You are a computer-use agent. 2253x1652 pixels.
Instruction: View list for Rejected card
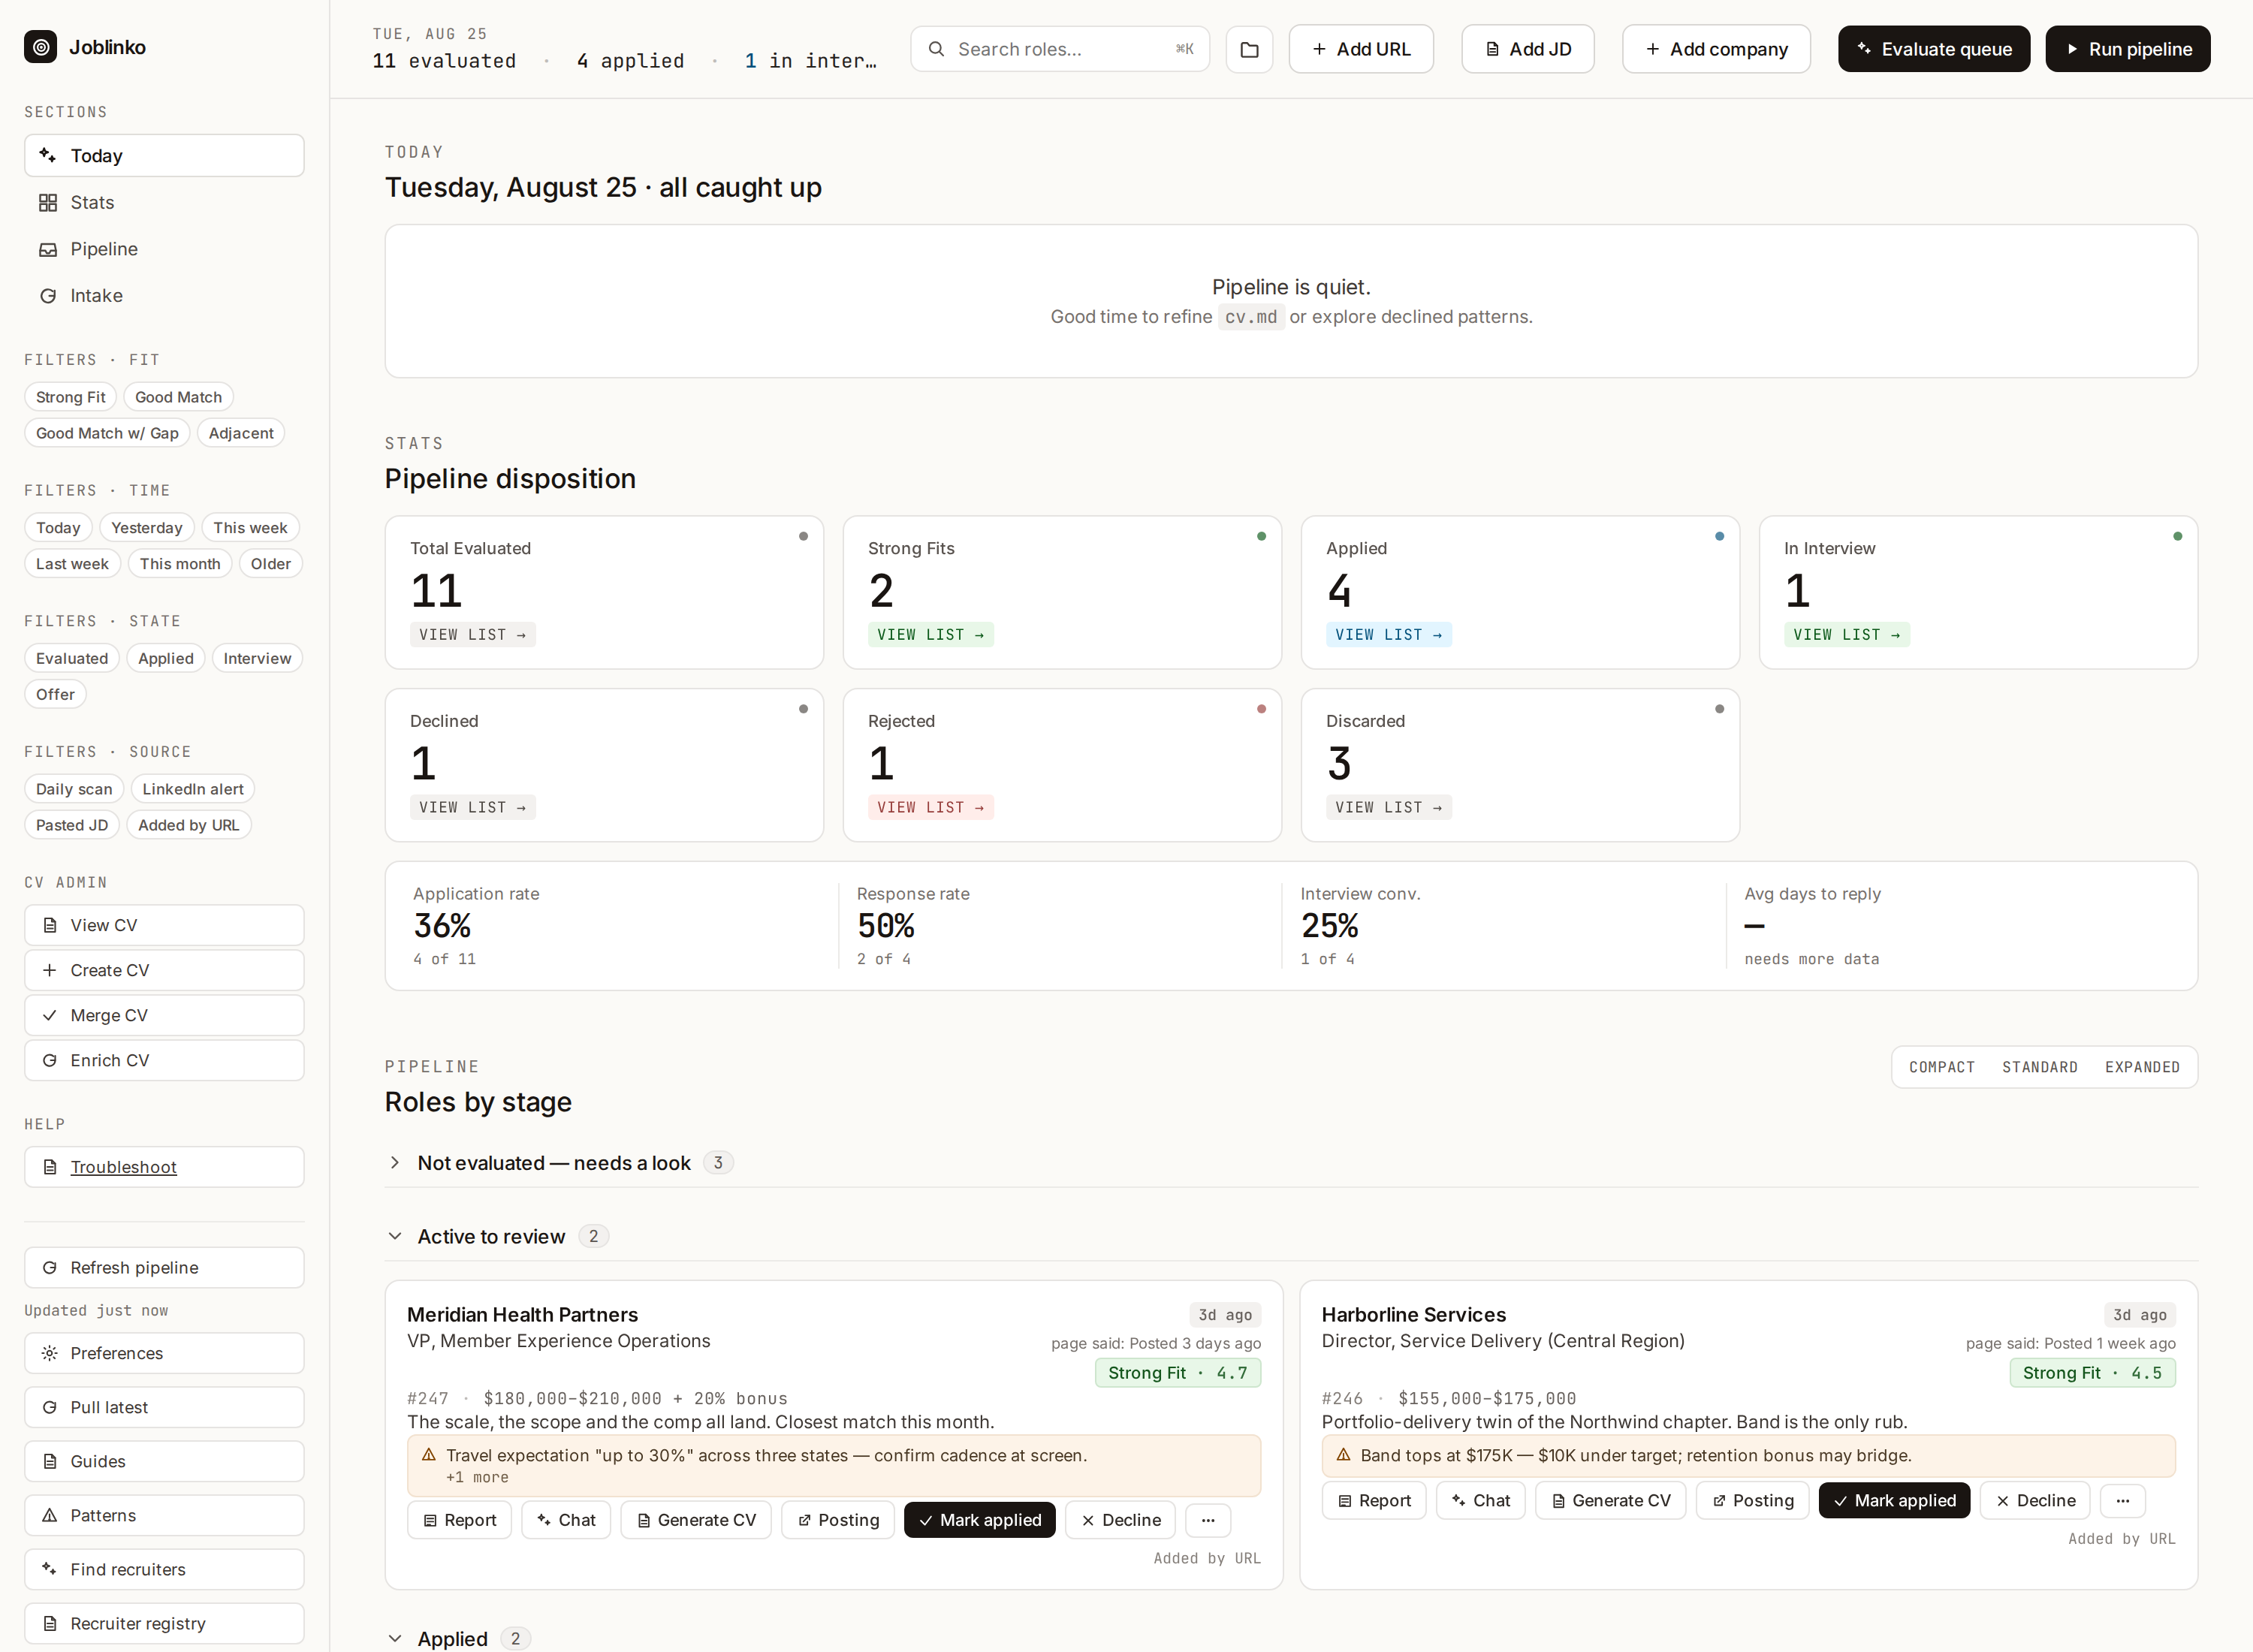930,808
